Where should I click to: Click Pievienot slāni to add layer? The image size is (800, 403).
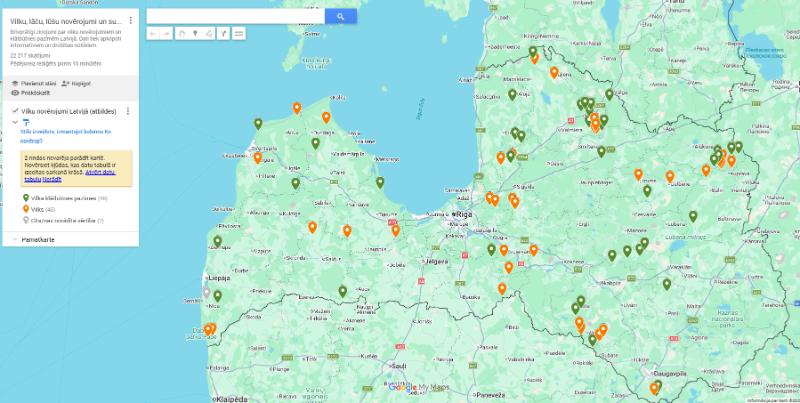tap(33, 83)
